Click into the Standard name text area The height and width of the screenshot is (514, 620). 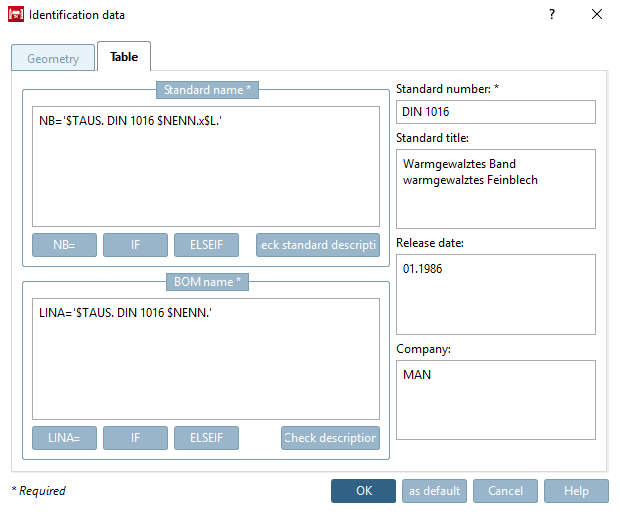(206, 166)
